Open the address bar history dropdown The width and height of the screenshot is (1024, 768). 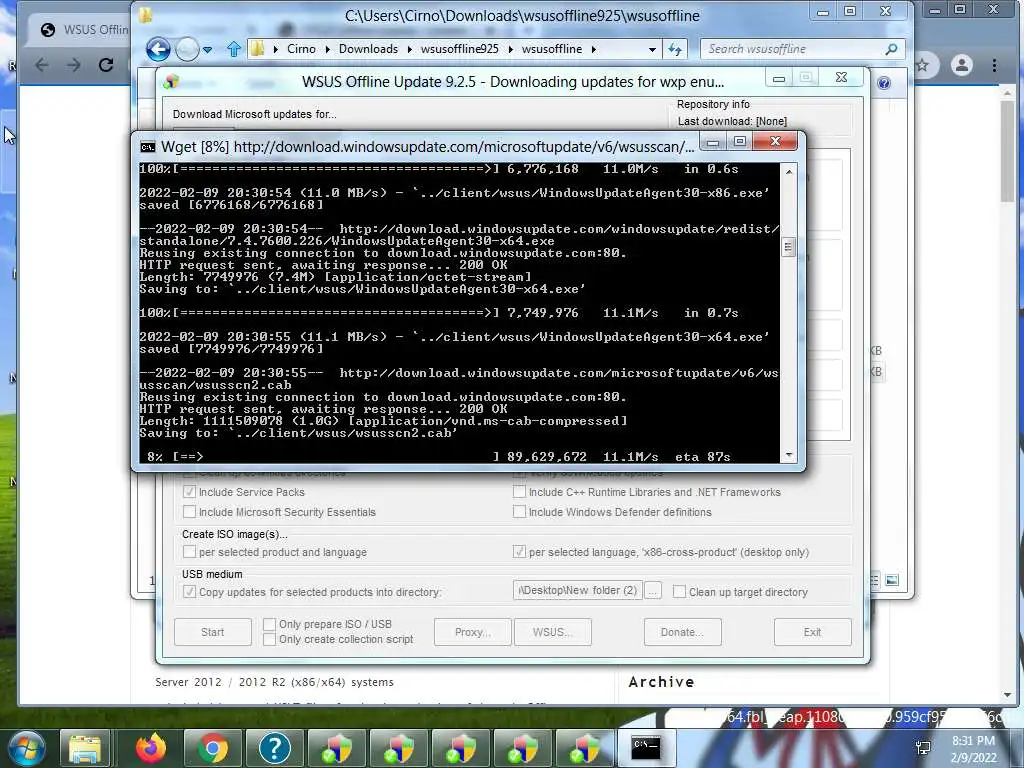click(x=652, y=50)
